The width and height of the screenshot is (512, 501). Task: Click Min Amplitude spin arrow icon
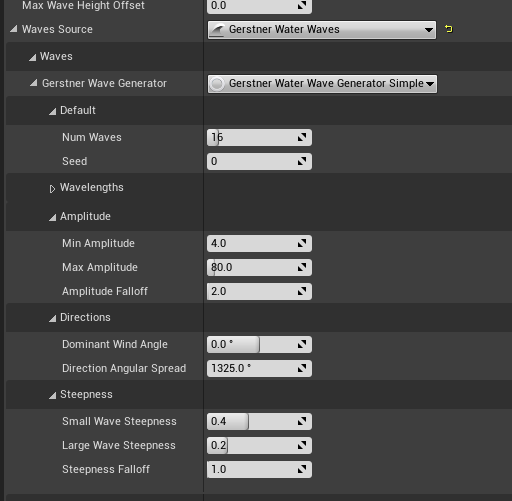(x=302, y=243)
